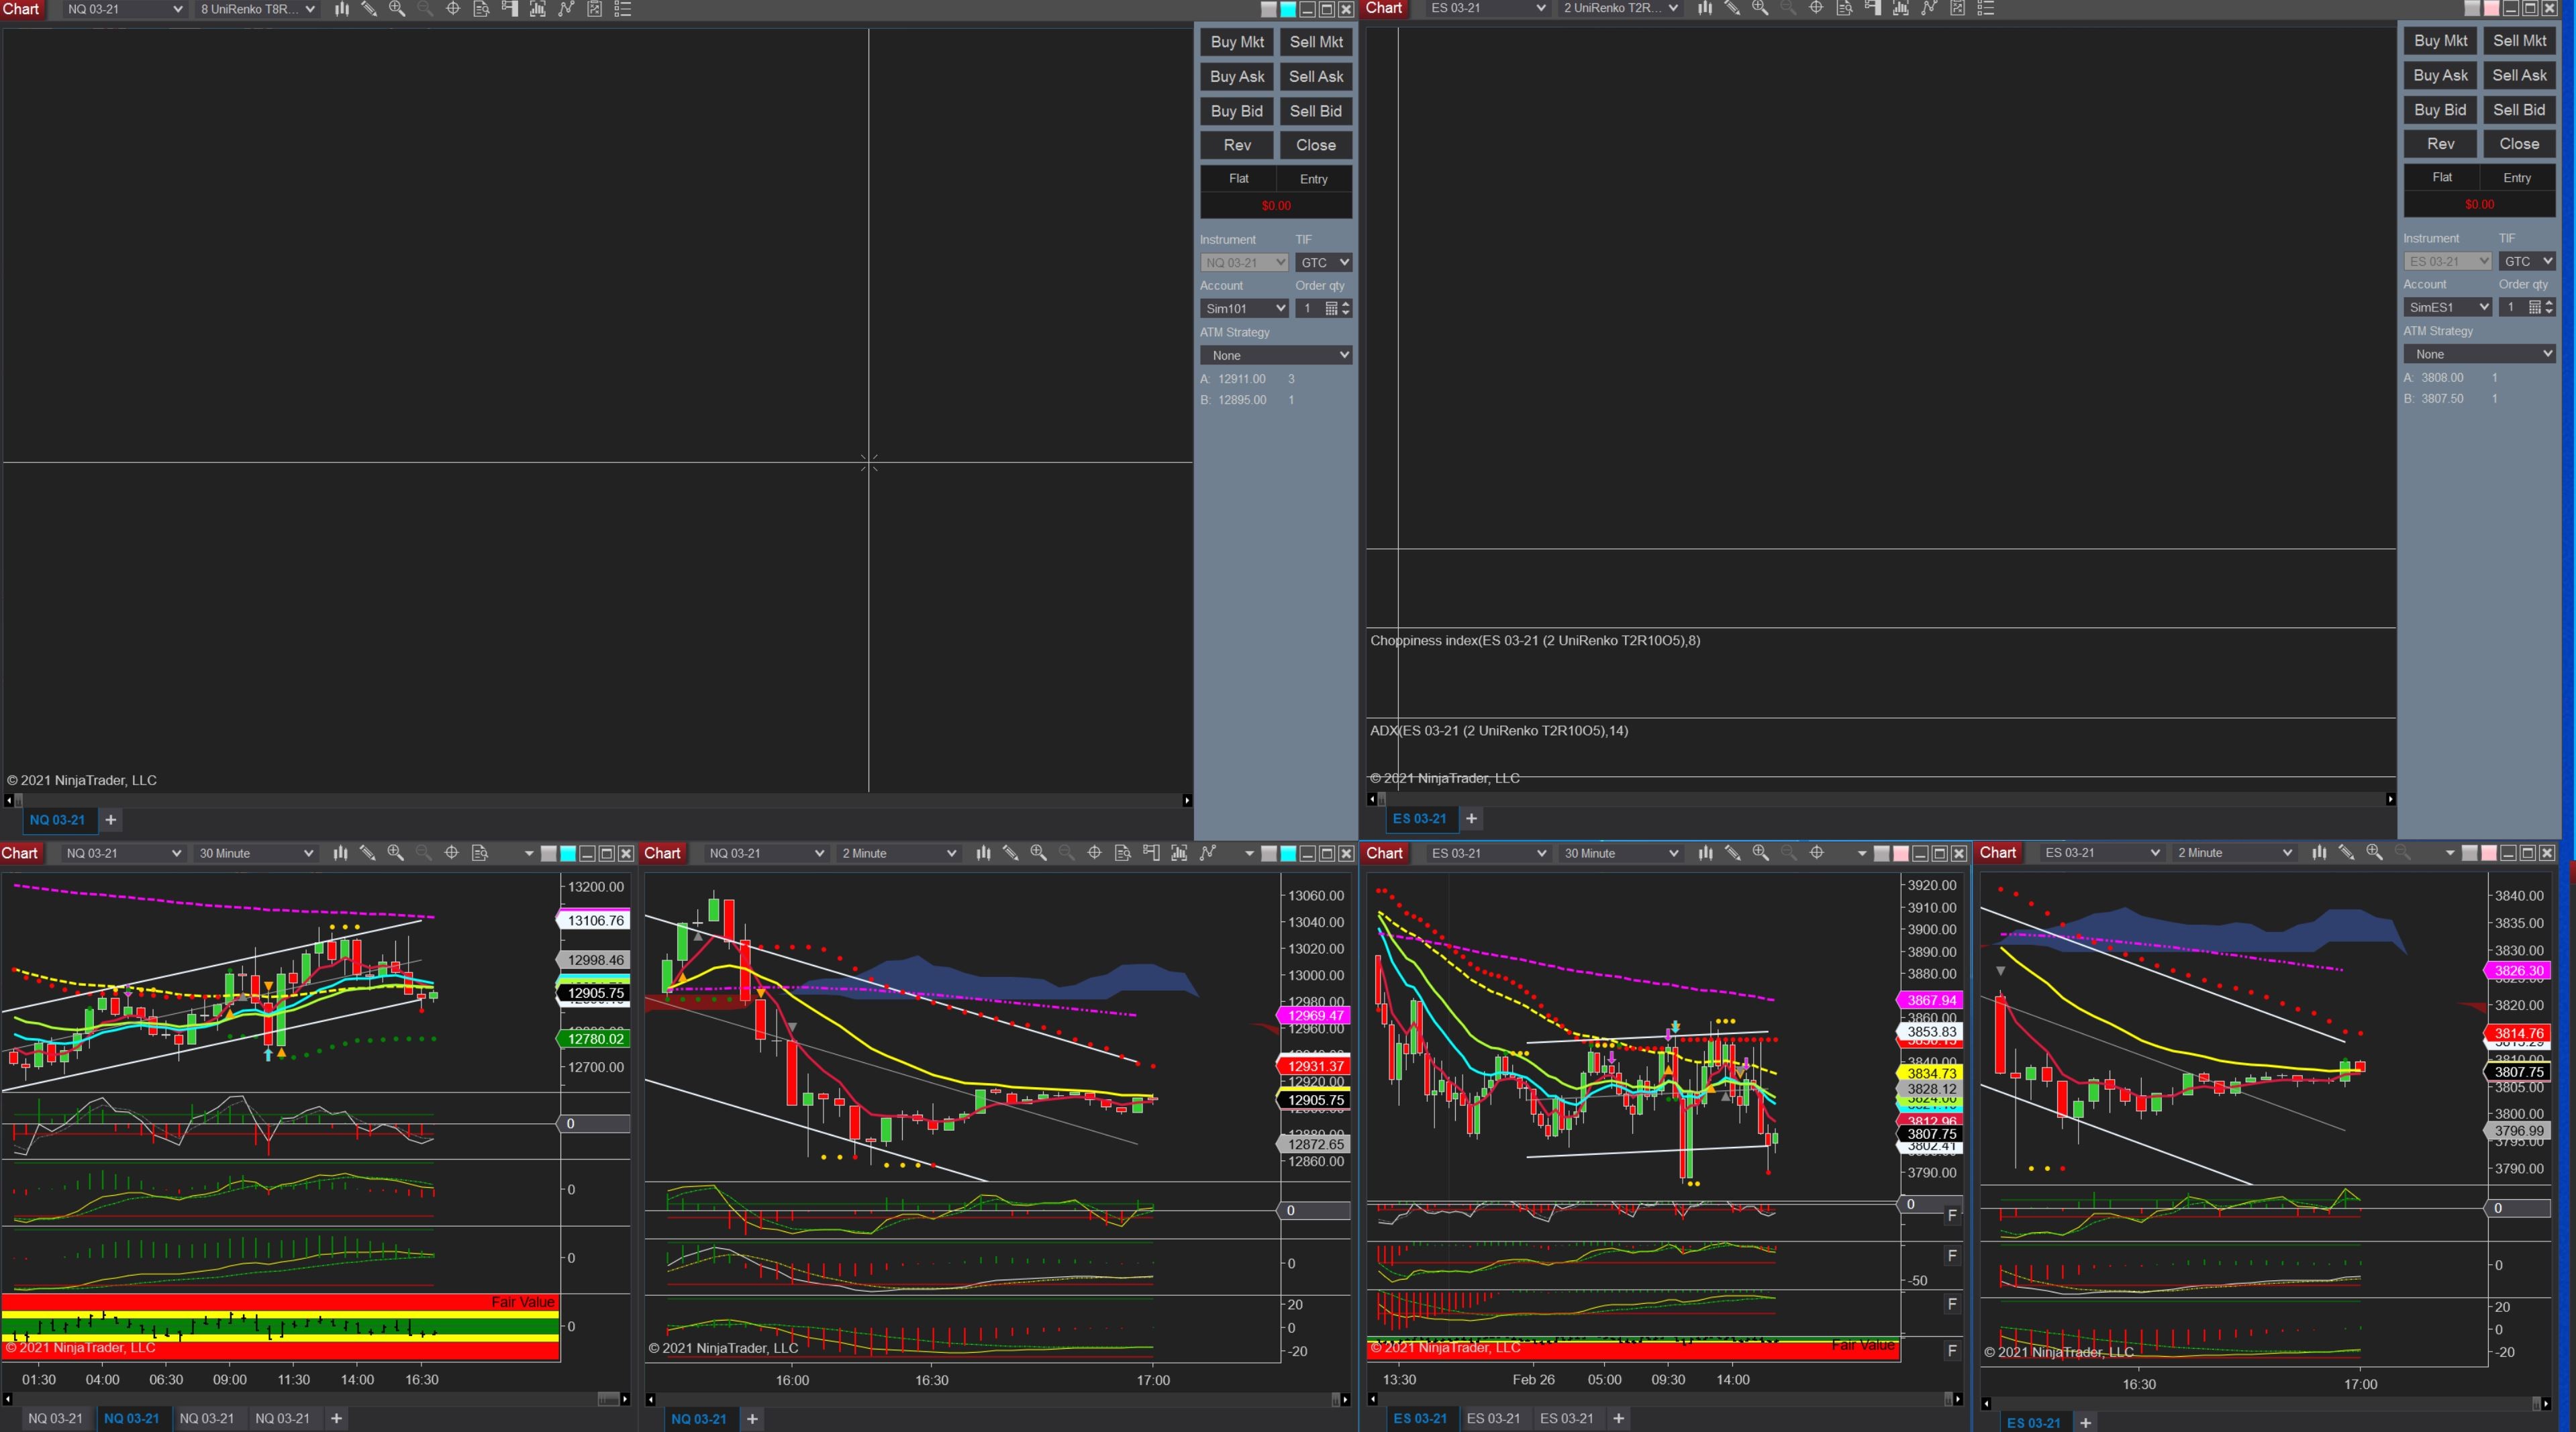
Task: Open Drawing Tools pencil in top NQ chart
Action: point(369,9)
